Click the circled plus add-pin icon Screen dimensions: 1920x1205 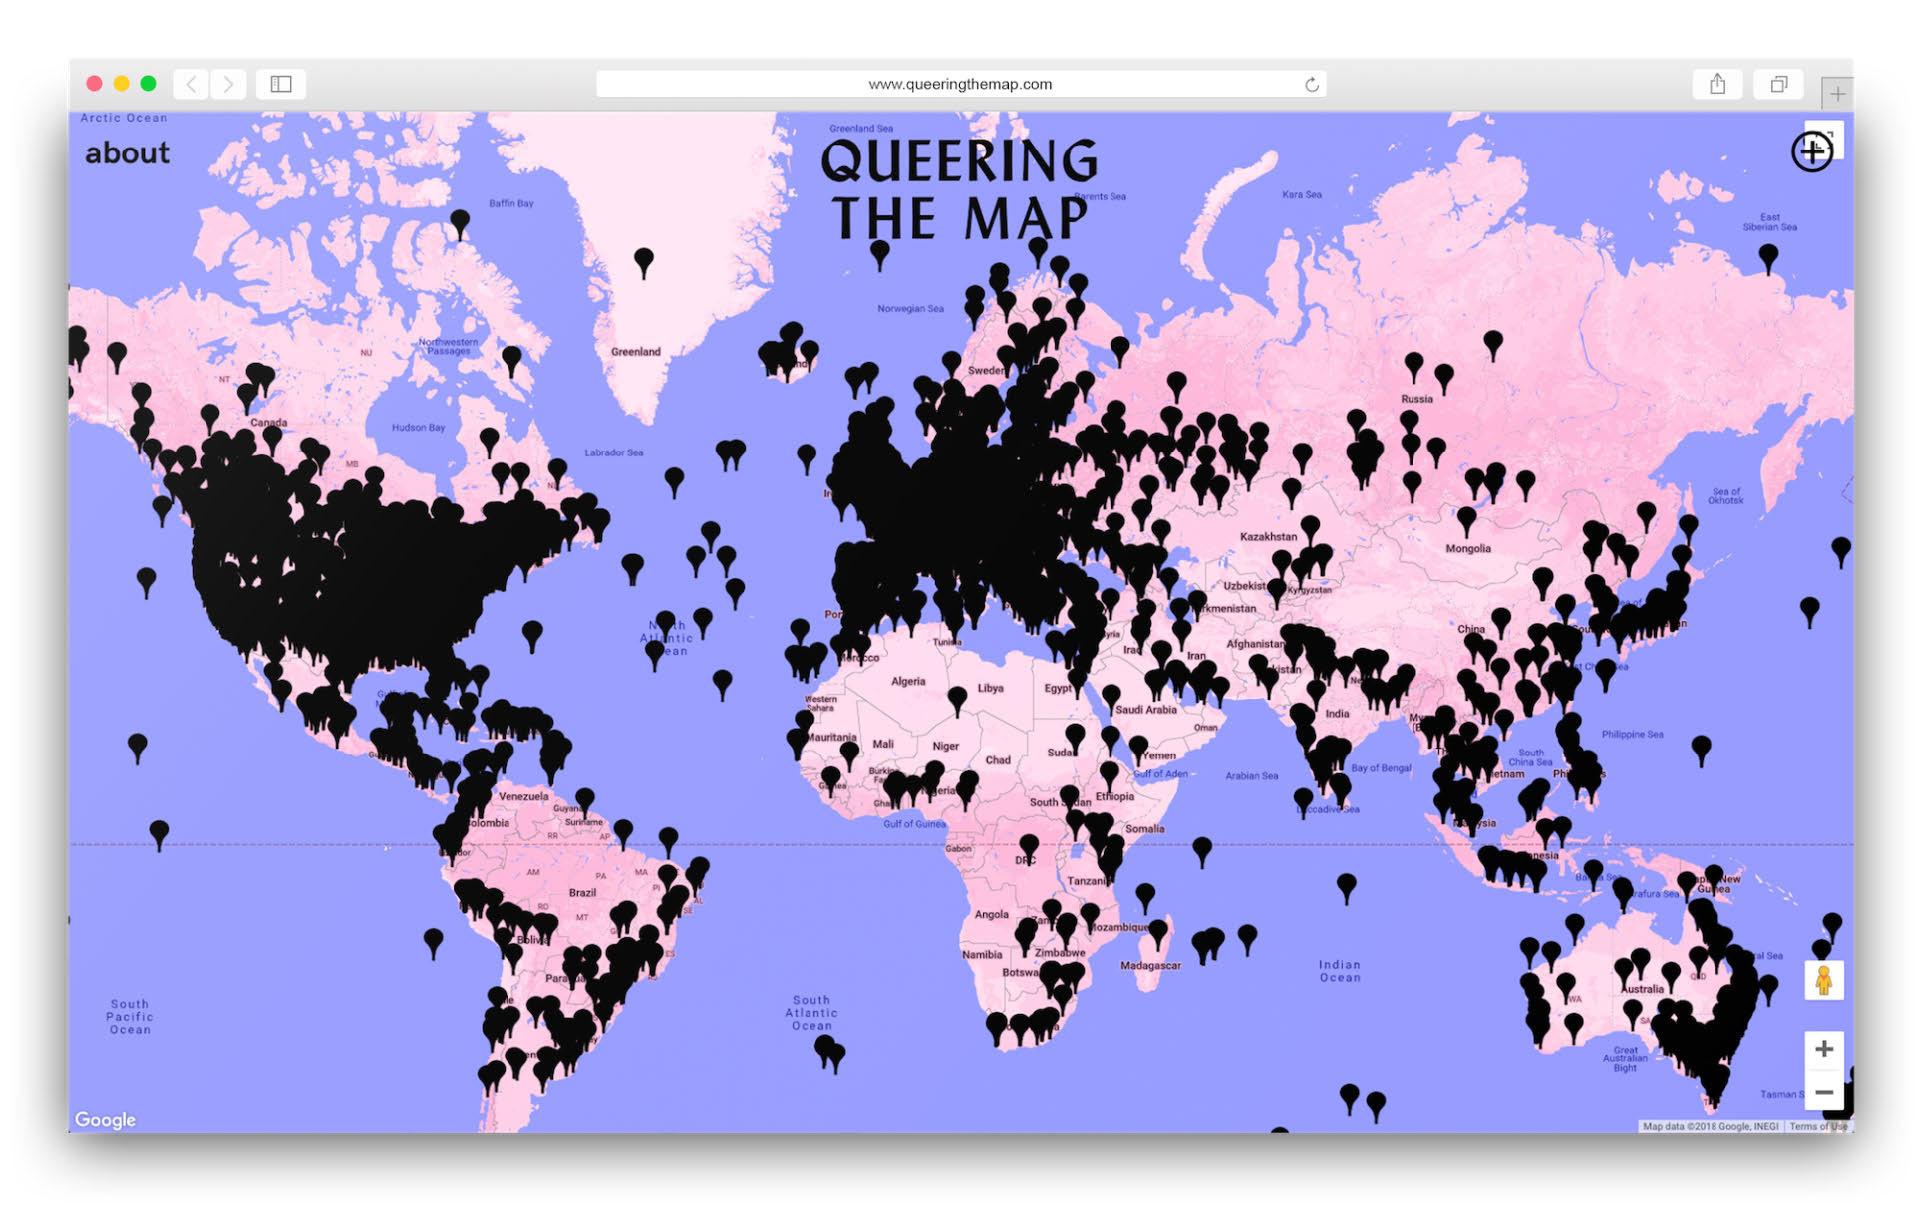click(1811, 152)
